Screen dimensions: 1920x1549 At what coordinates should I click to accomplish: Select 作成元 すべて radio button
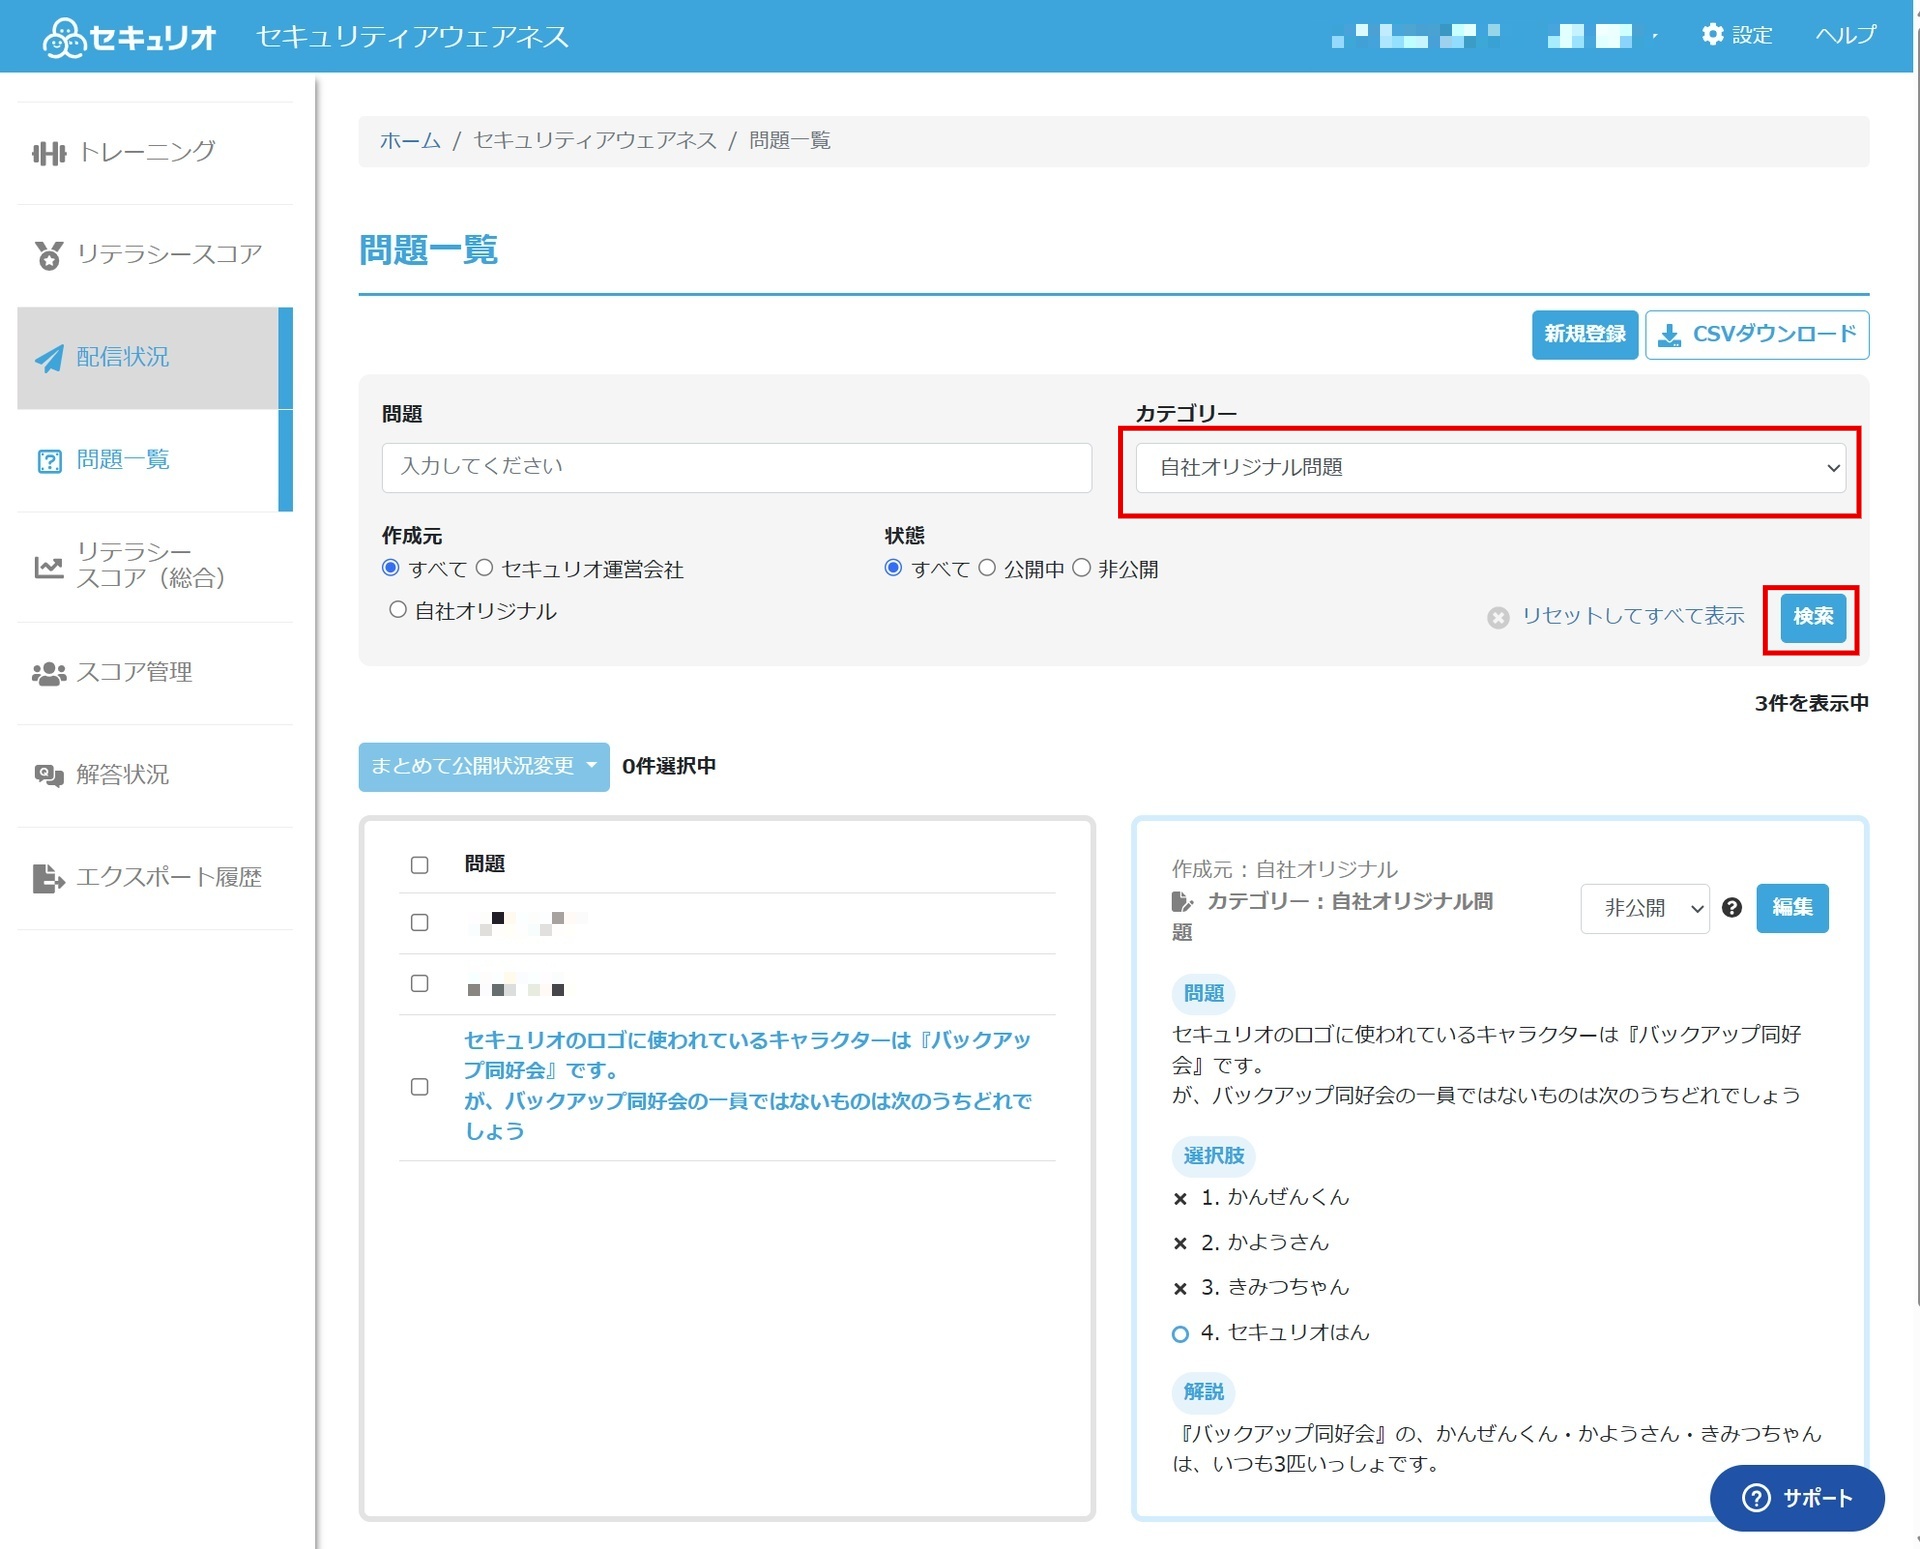[391, 568]
